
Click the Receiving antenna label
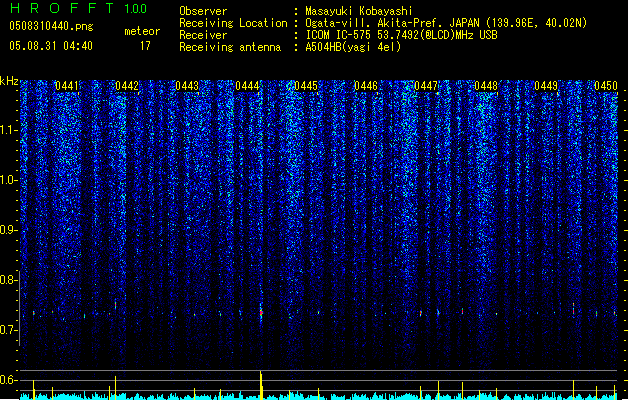230,47
